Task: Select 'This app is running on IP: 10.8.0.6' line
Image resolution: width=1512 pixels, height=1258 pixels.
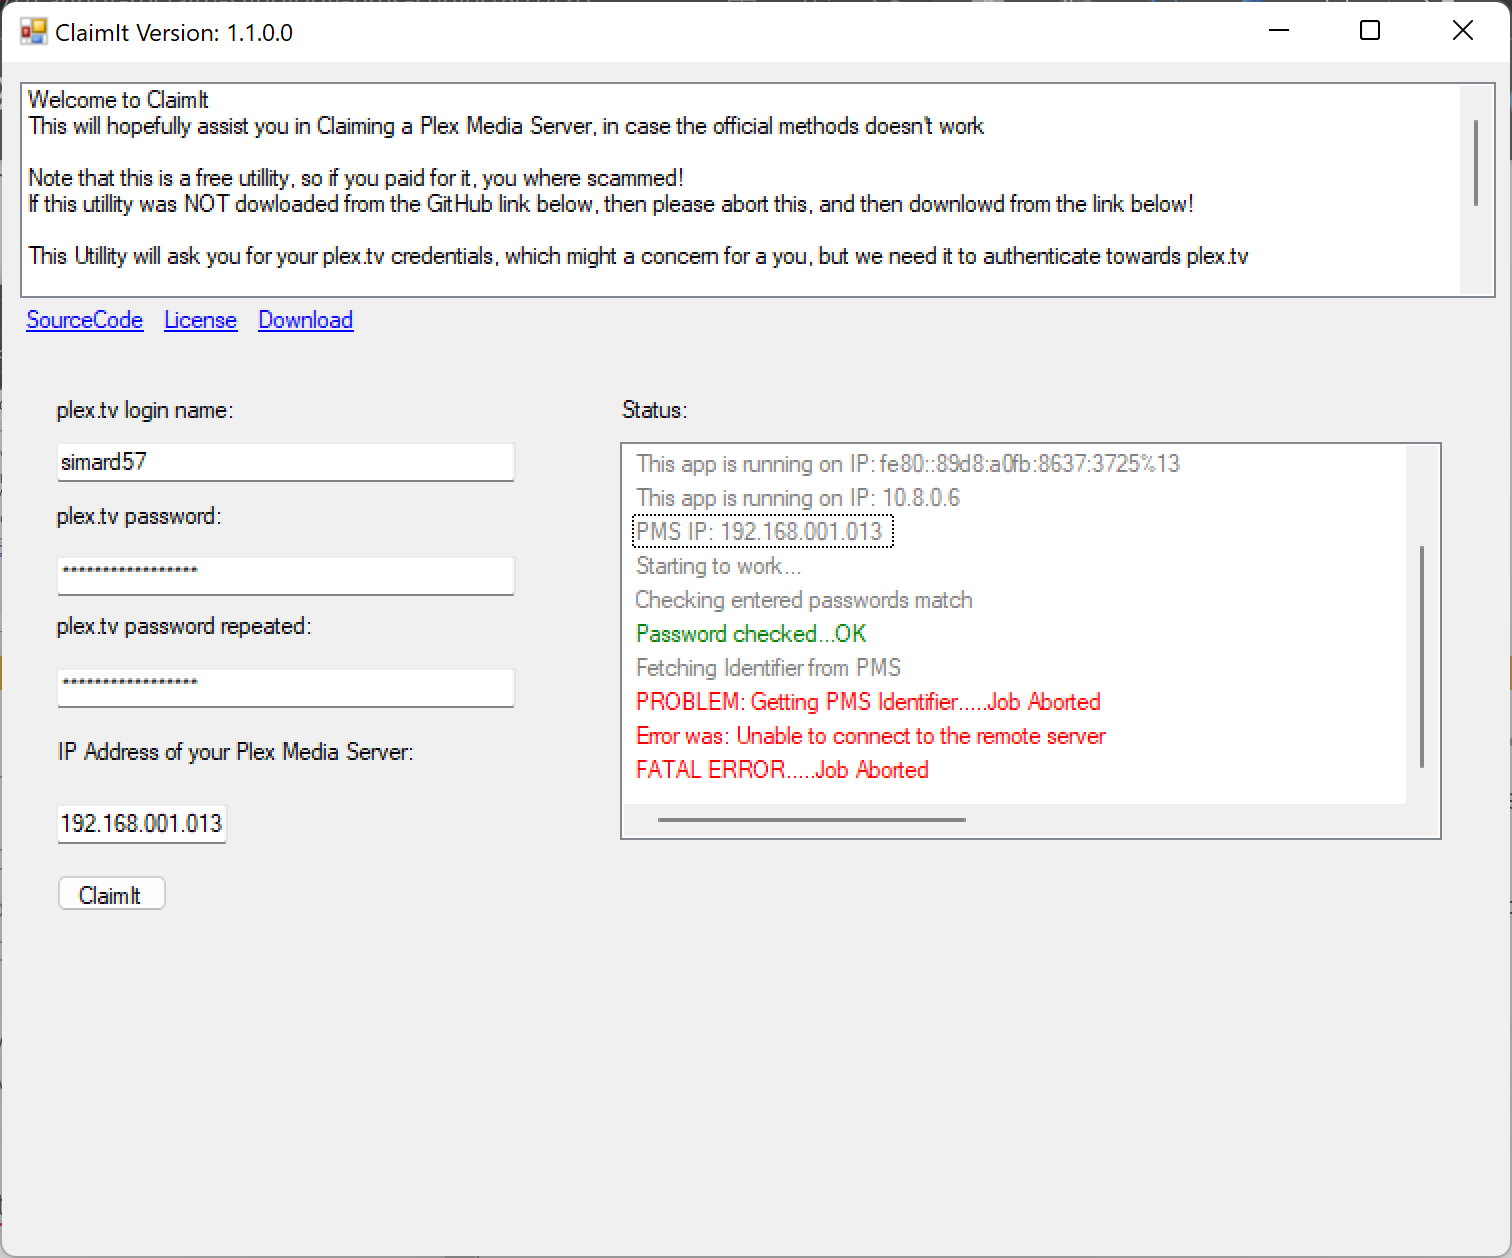Action: (x=798, y=498)
